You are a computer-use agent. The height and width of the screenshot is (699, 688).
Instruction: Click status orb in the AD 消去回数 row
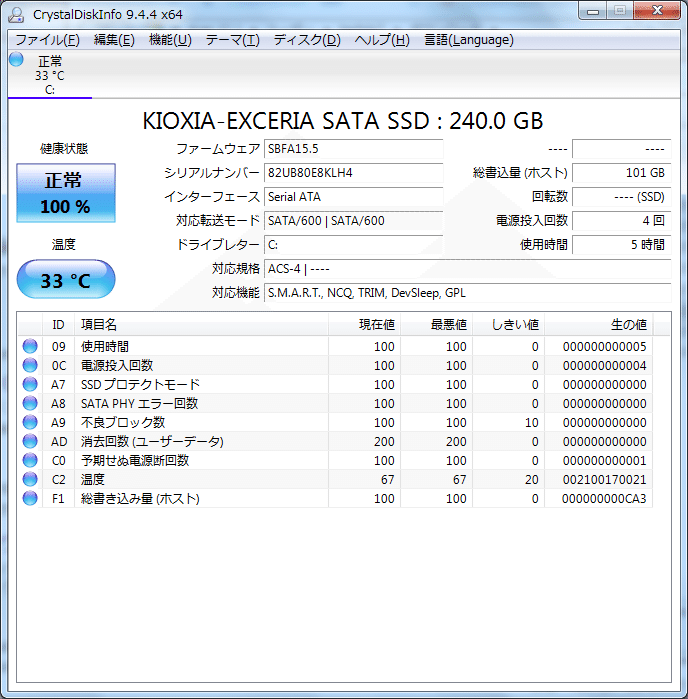pos(30,441)
